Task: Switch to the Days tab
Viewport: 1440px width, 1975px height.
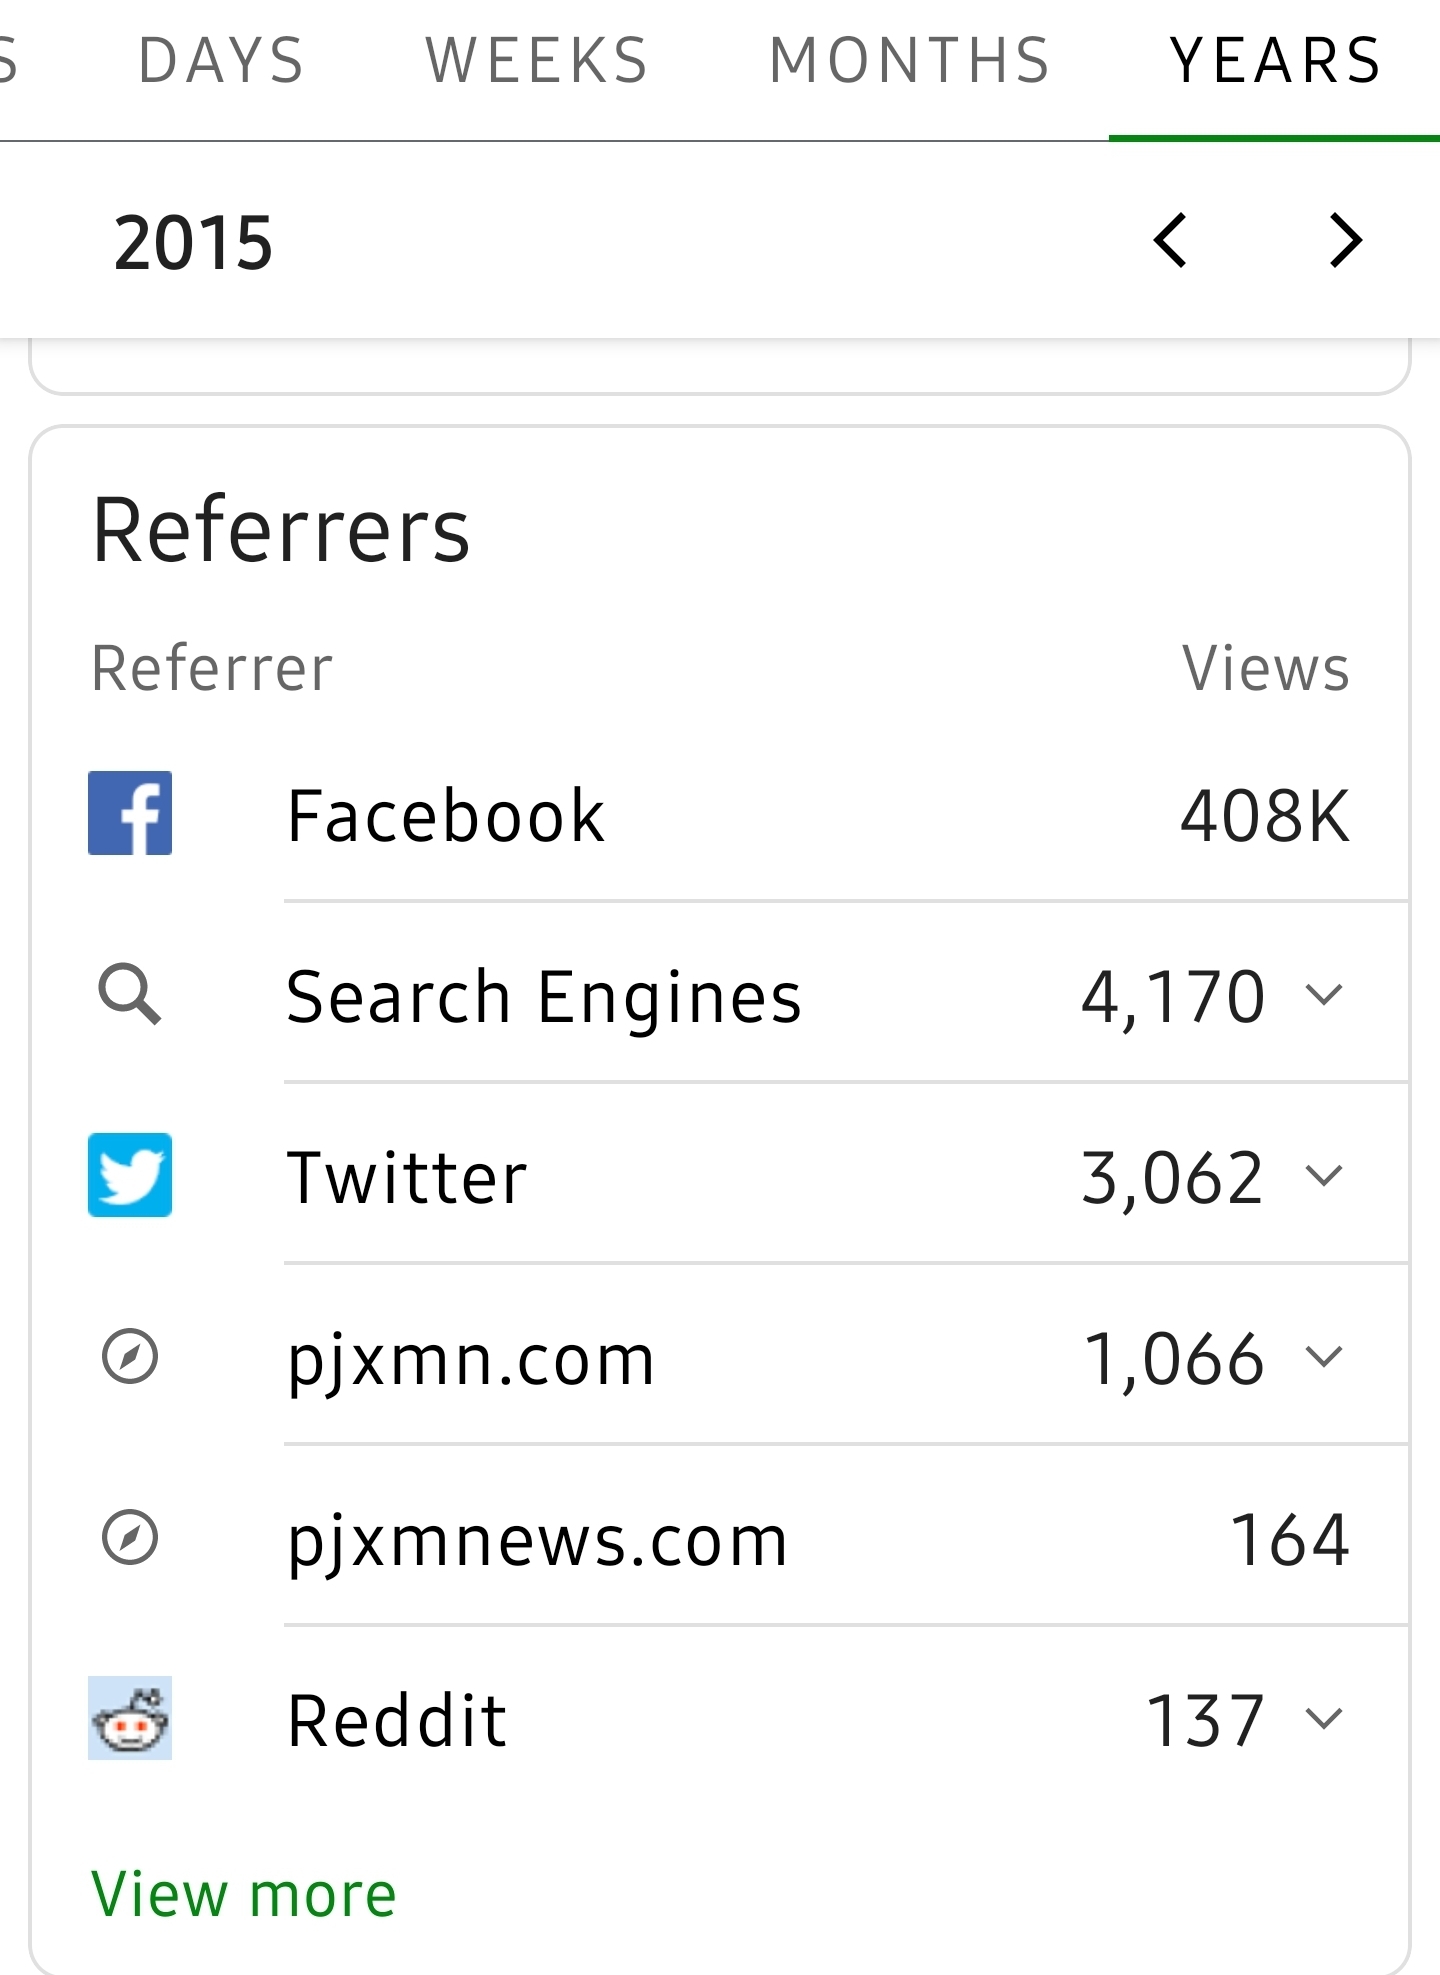Action: 221,60
